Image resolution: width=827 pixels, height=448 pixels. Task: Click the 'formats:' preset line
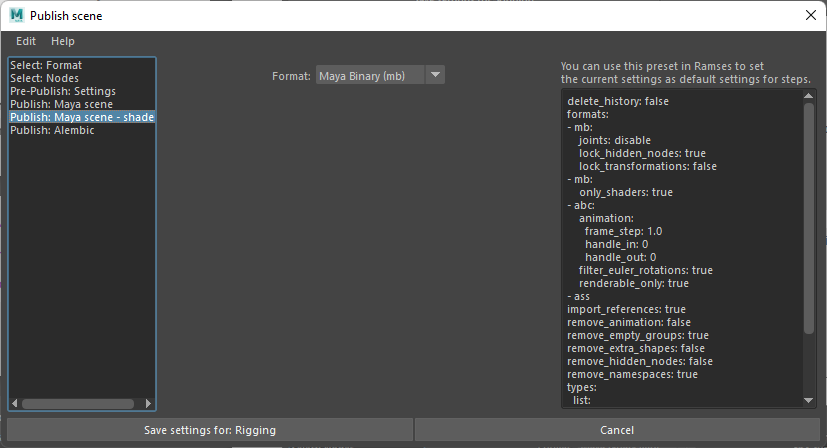pos(588,114)
